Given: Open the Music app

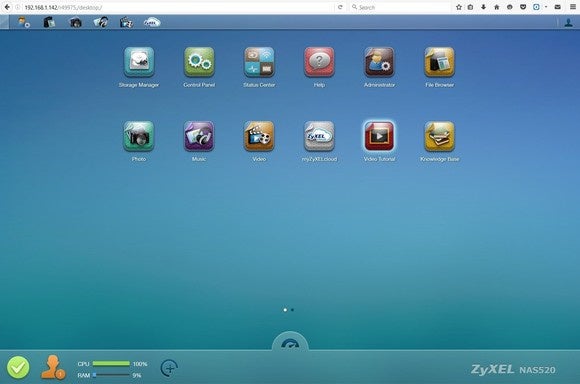Looking at the screenshot, I should pyautogui.click(x=199, y=136).
